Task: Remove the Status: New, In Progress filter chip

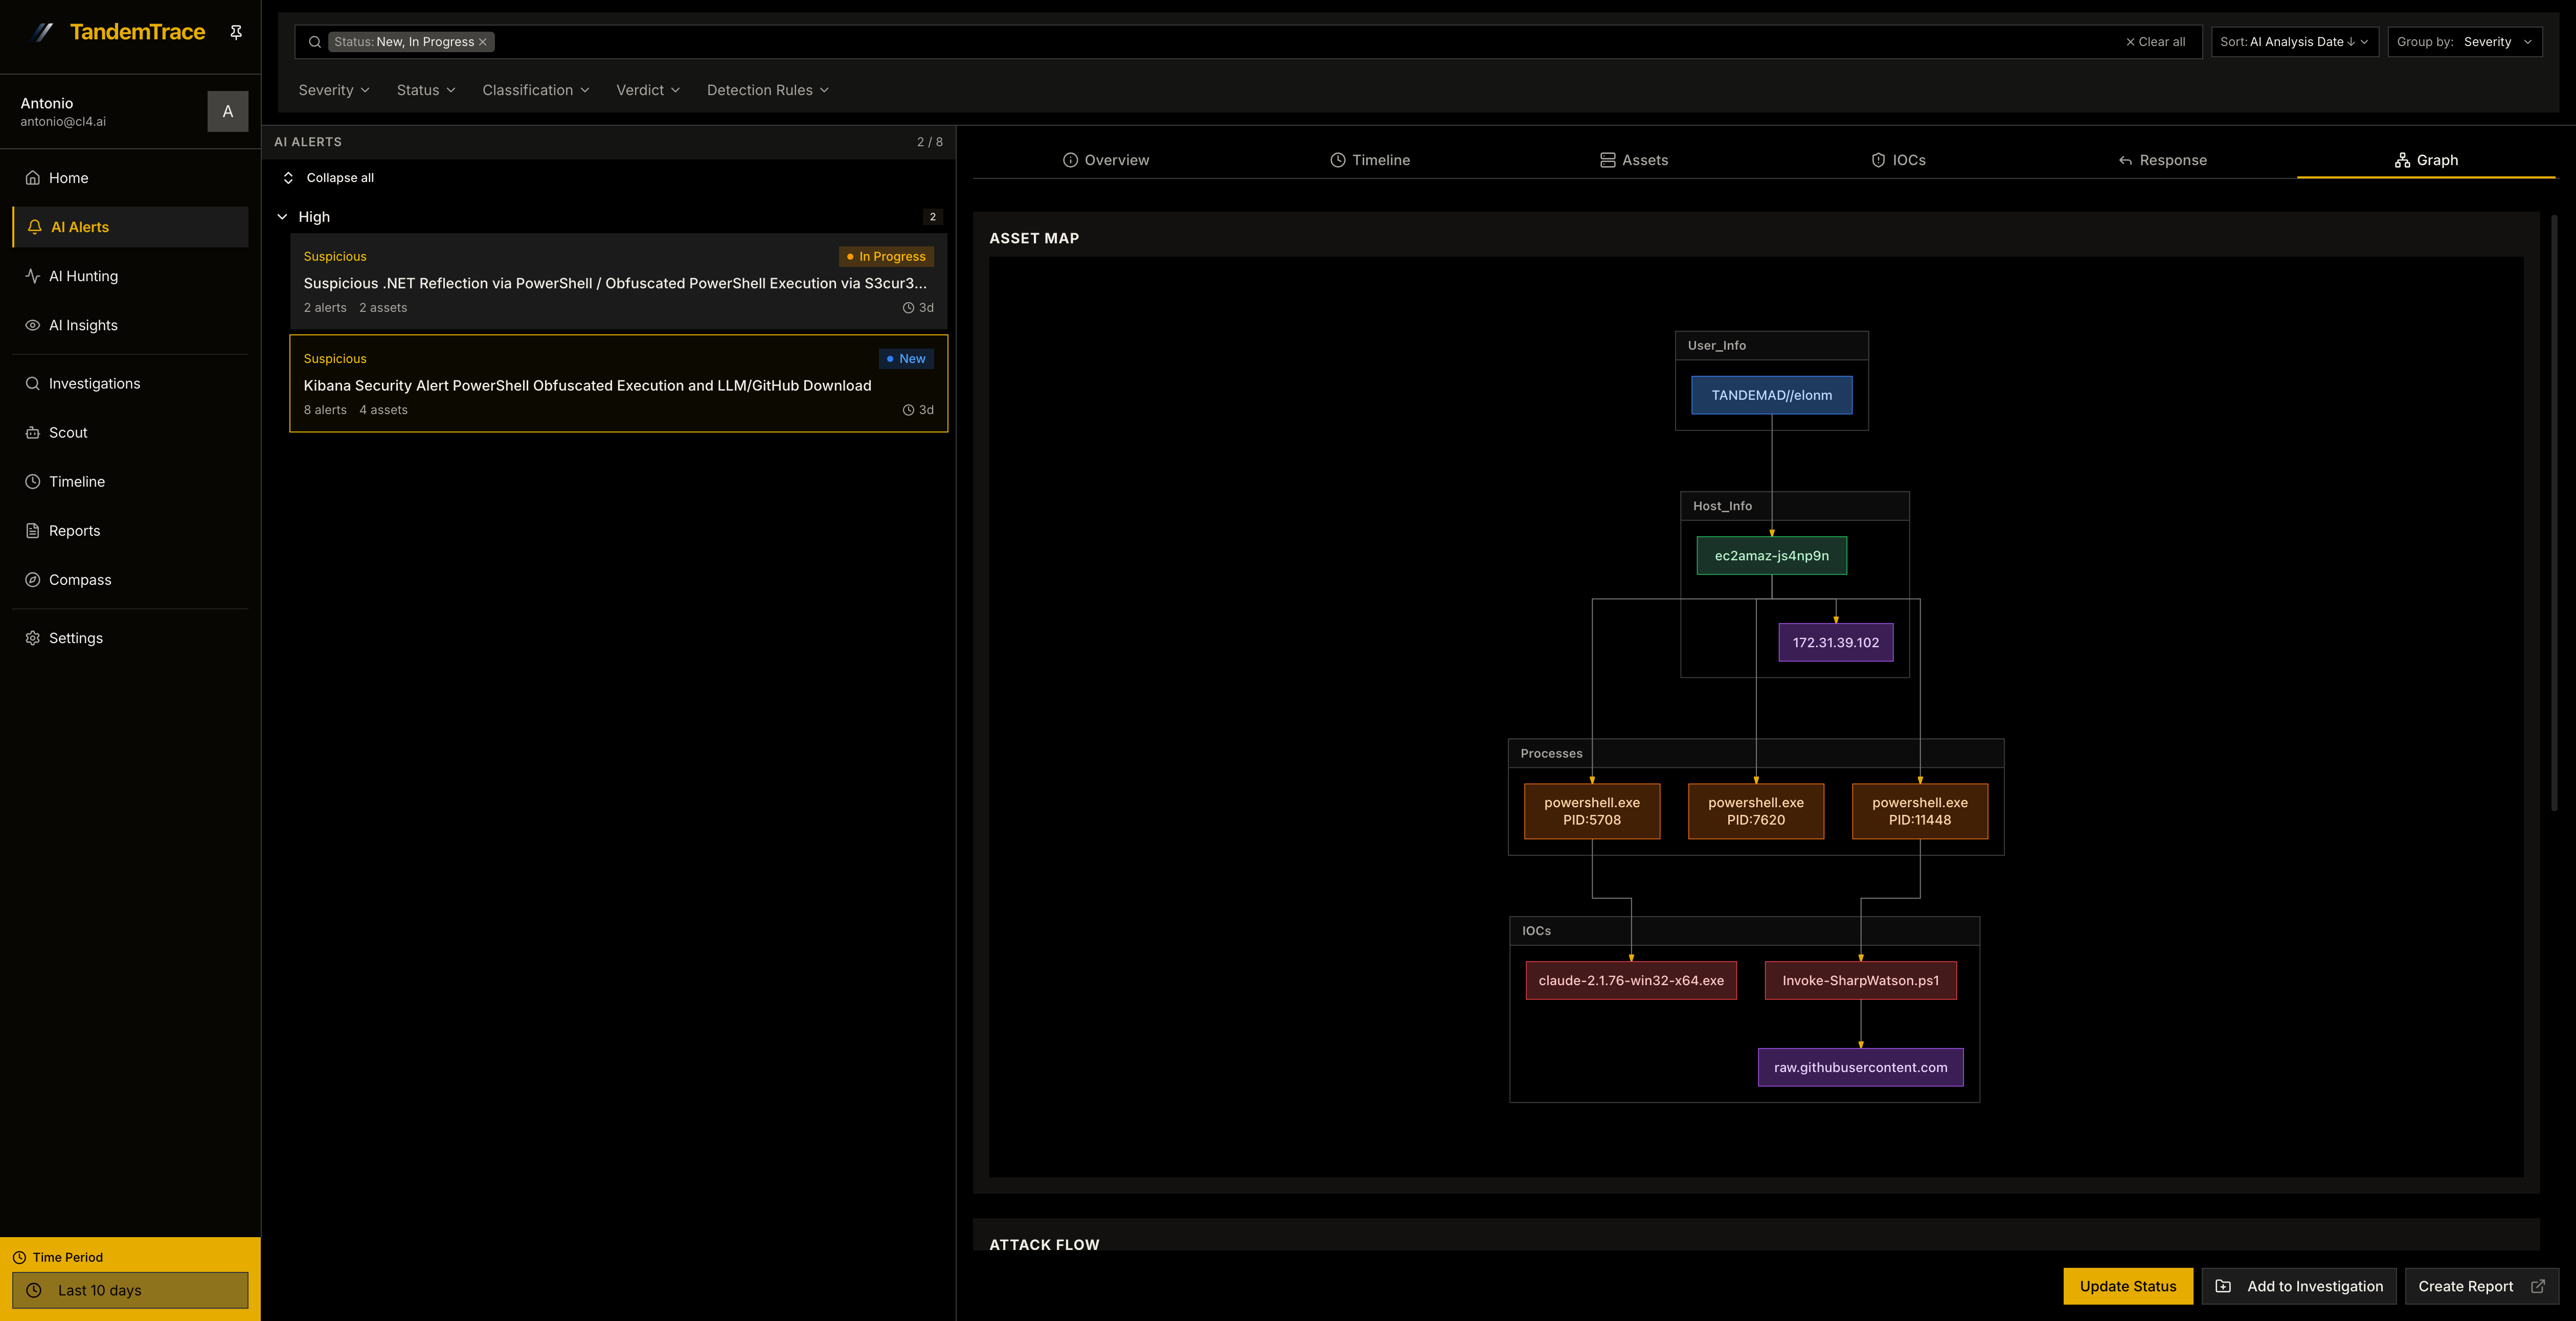Action: 483,42
